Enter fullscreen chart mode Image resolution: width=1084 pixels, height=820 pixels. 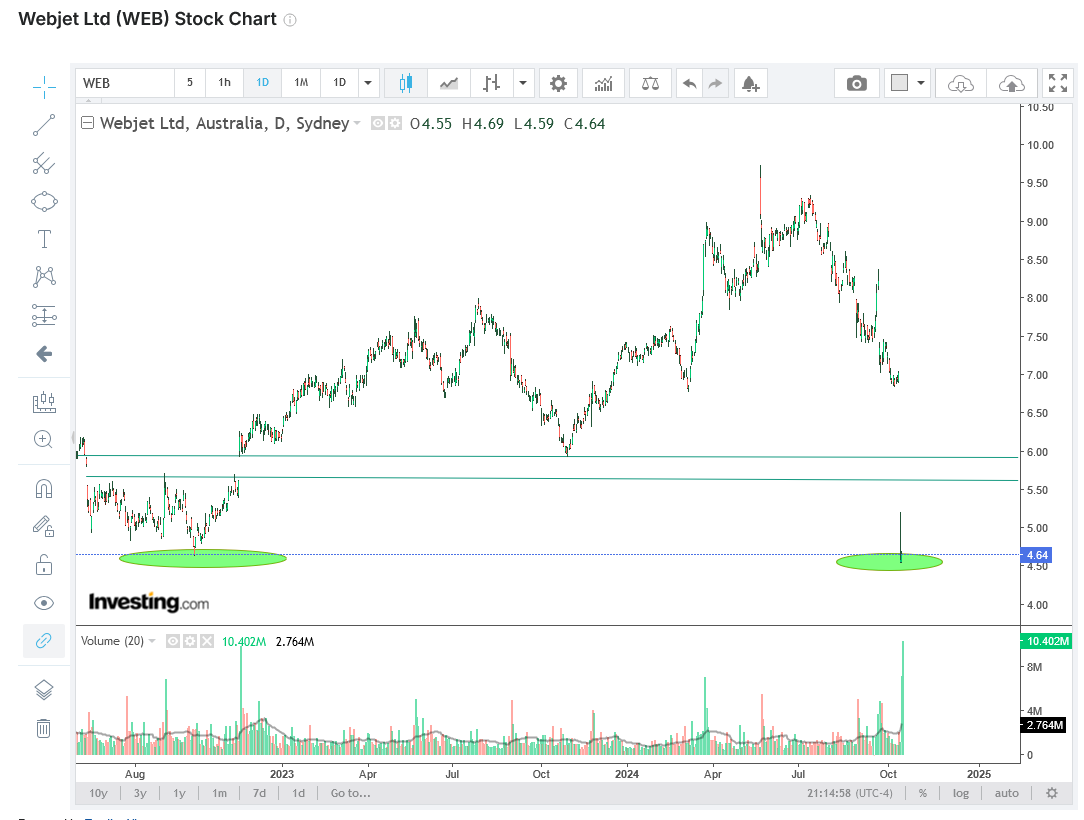tap(1058, 84)
